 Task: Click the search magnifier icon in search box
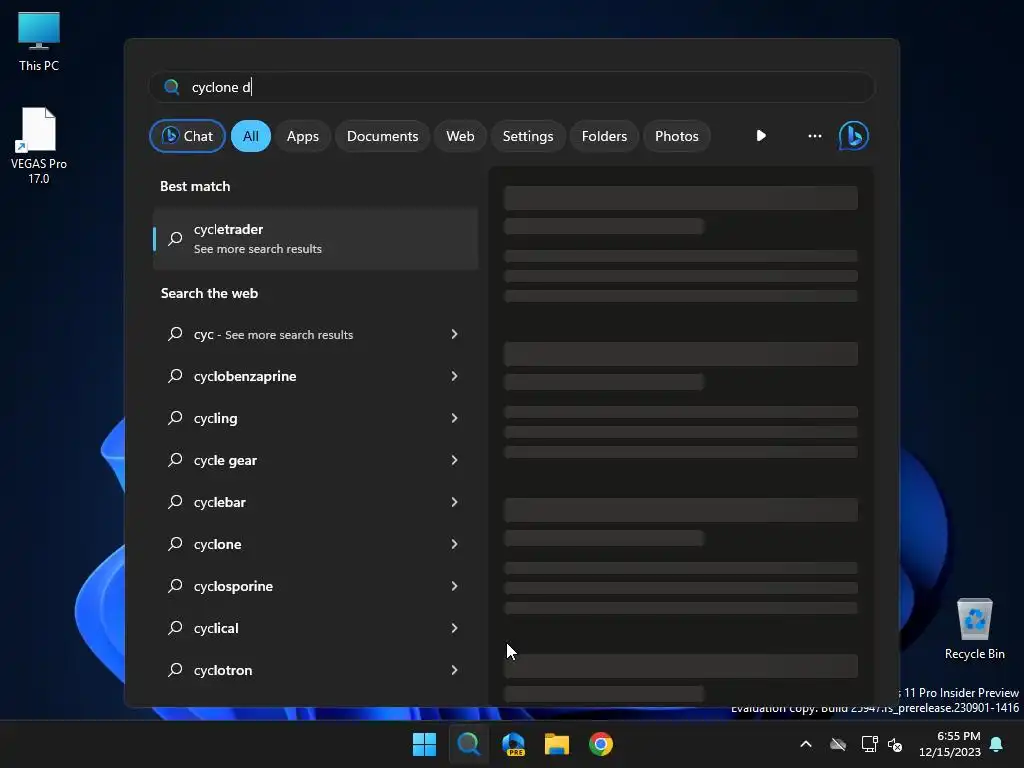tap(172, 87)
